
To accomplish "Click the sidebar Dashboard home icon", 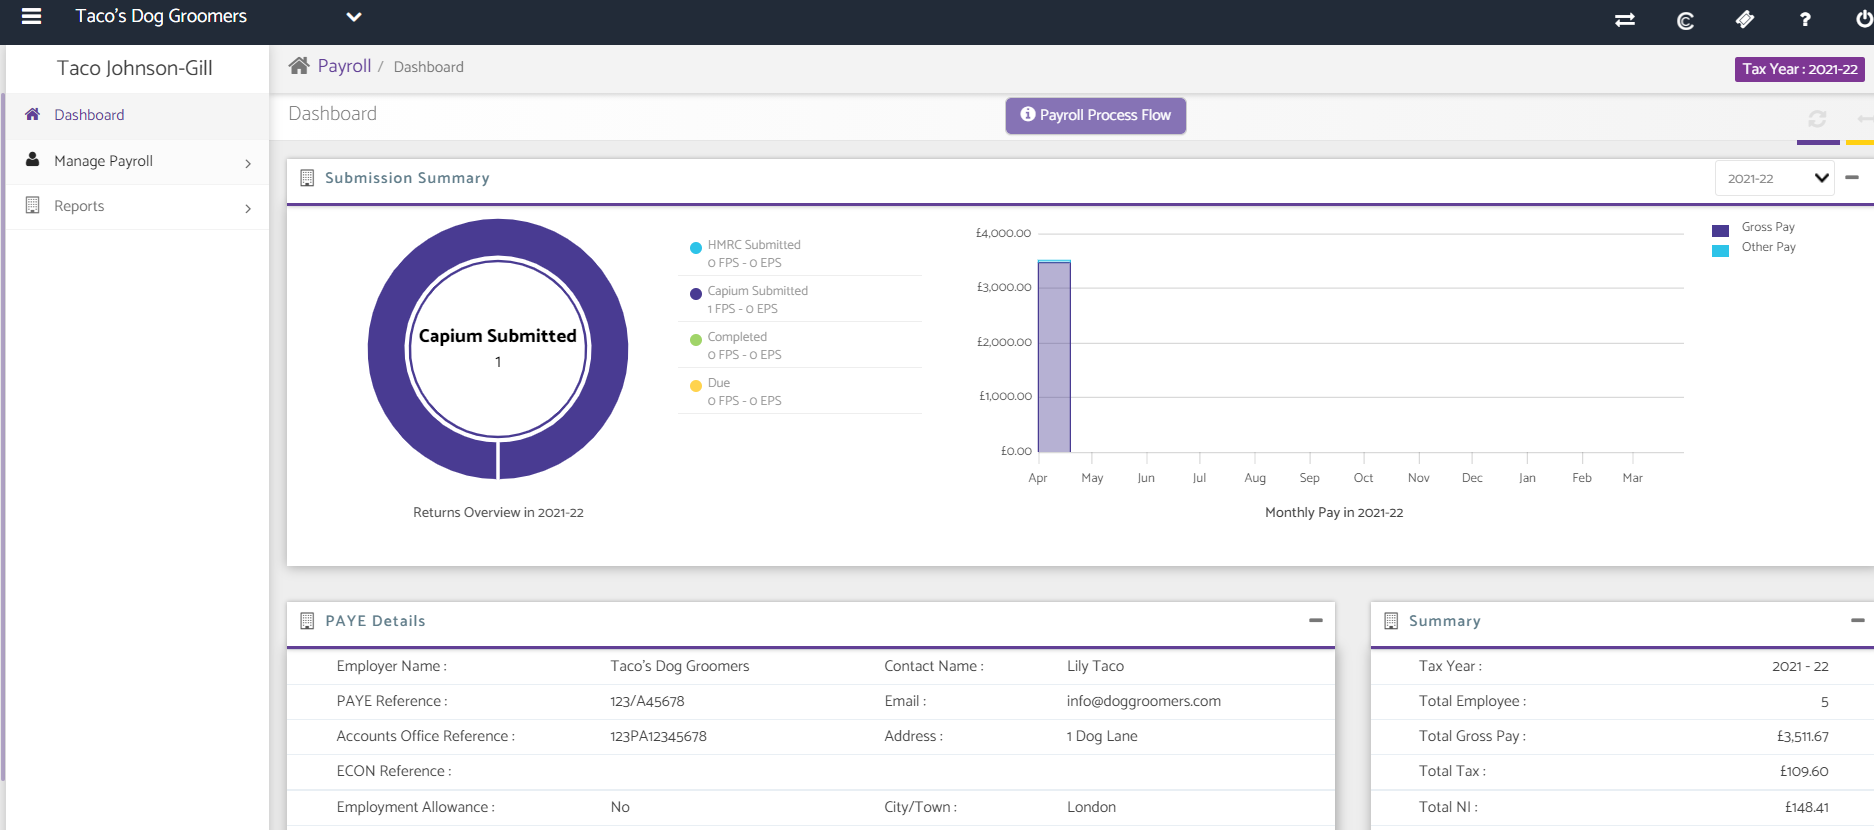I will [x=33, y=114].
